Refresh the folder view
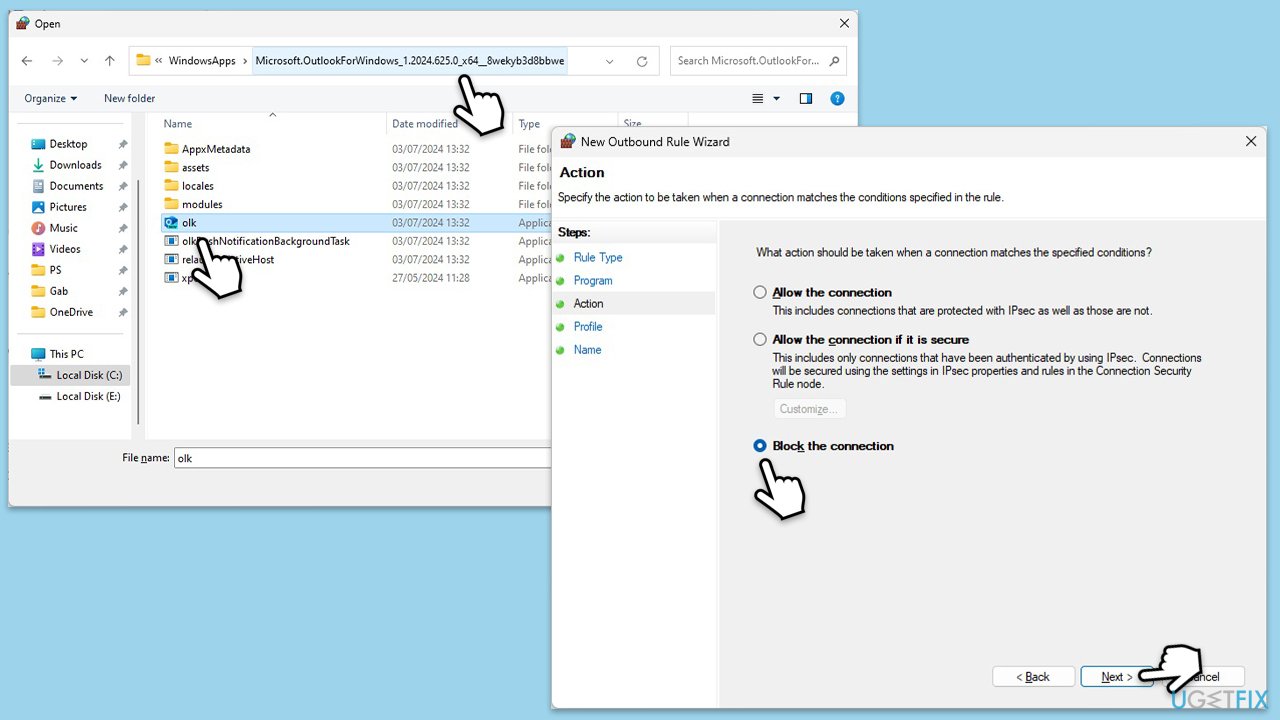Viewport: 1280px width, 720px height. 642,61
